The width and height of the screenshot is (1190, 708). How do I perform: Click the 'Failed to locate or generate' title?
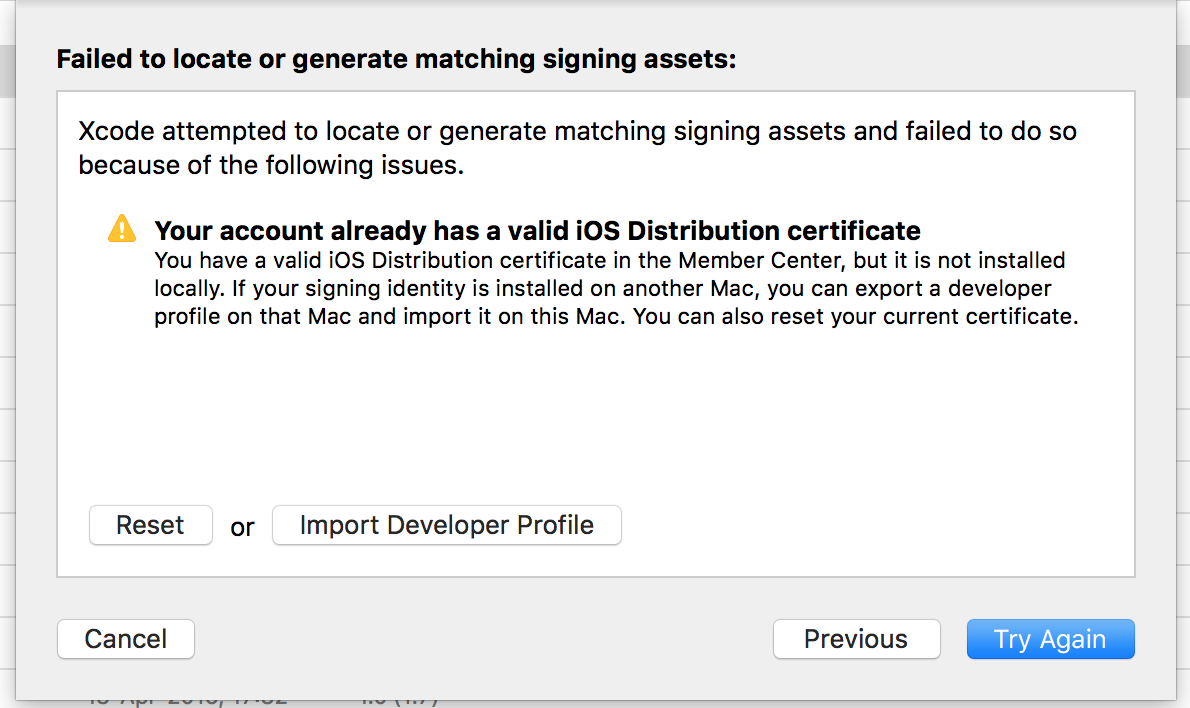(x=396, y=59)
